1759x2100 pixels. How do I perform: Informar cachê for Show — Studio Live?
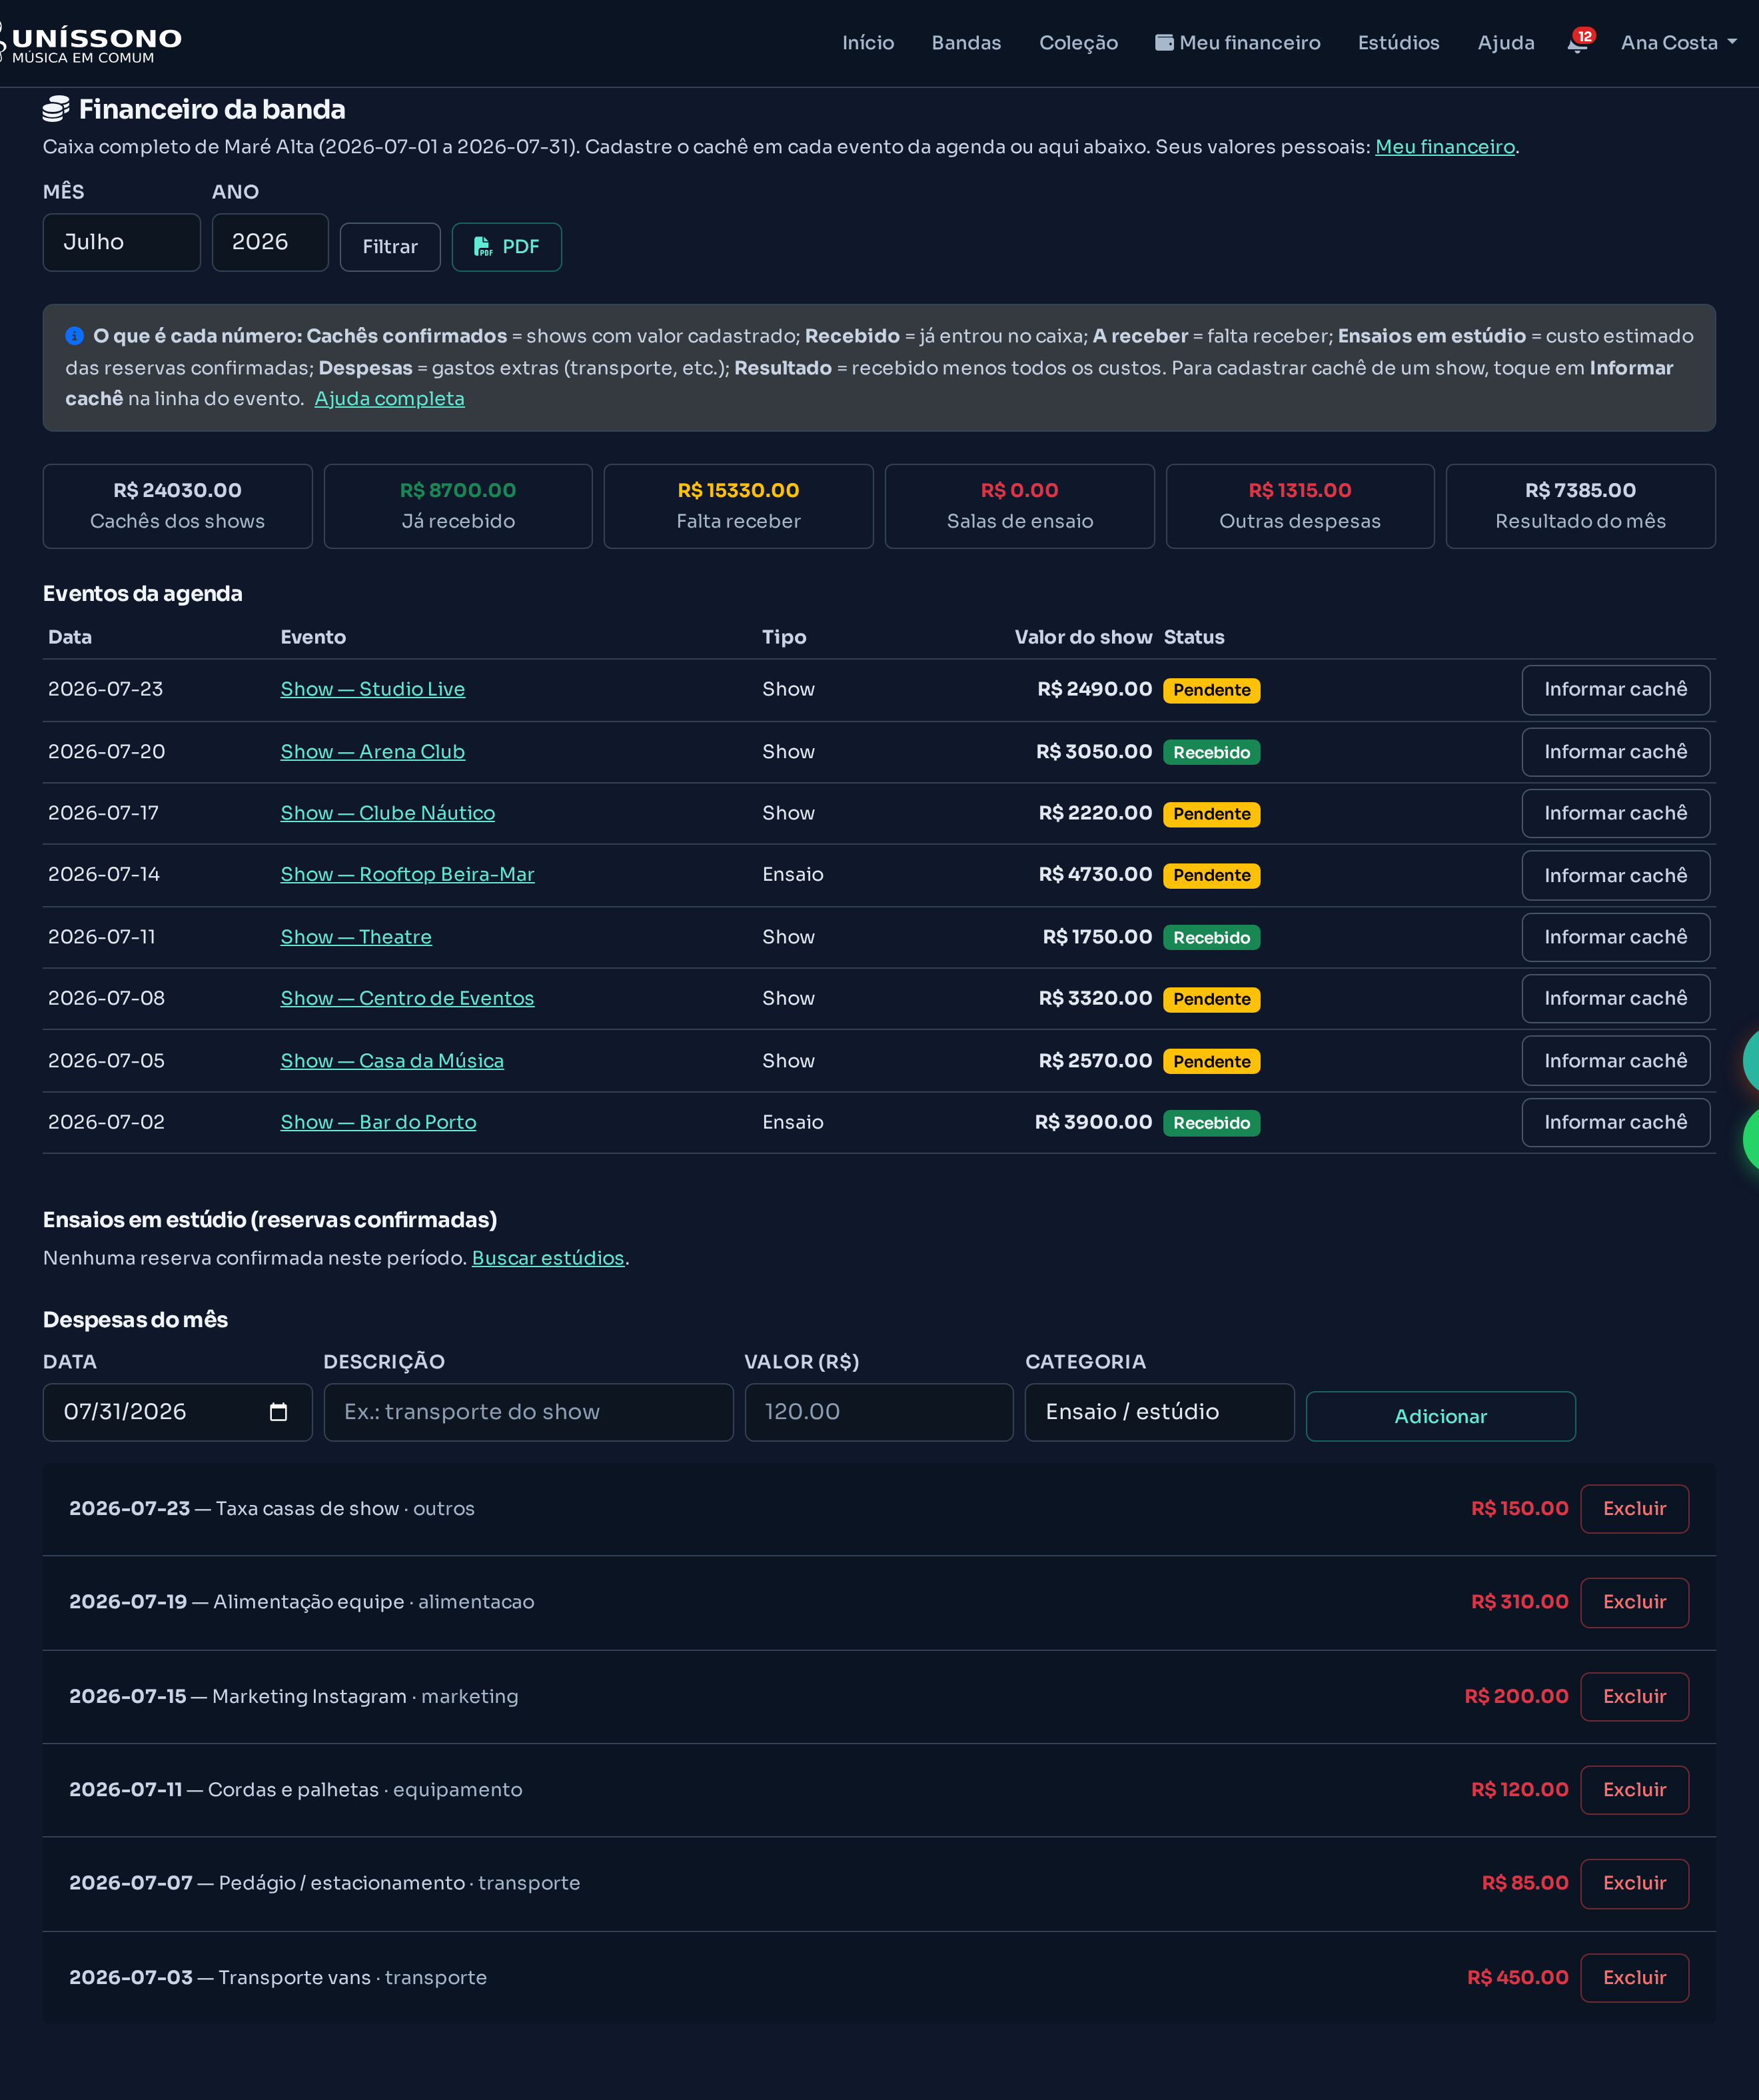pos(1615,690)
